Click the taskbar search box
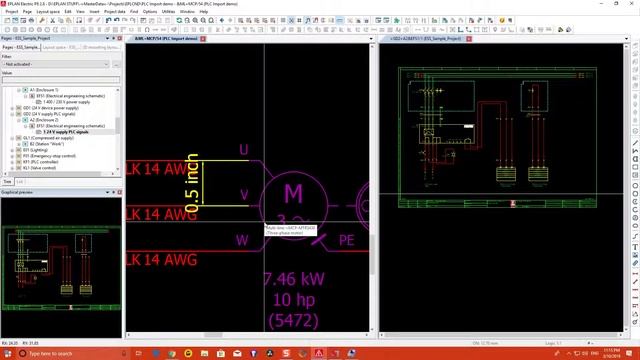This screenshot has height=360, width=640. pyautogui.click(x=73, y=353)
